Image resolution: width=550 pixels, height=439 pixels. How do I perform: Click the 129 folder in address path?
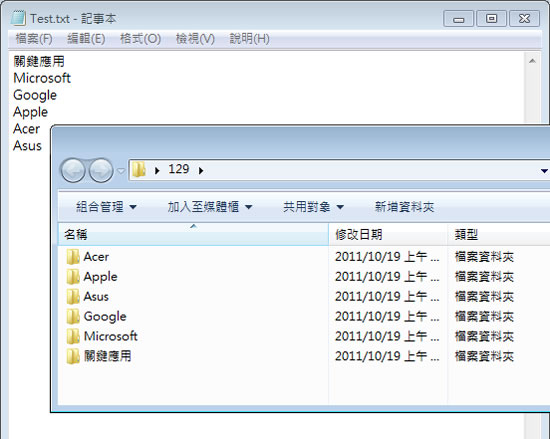point(179,169)
